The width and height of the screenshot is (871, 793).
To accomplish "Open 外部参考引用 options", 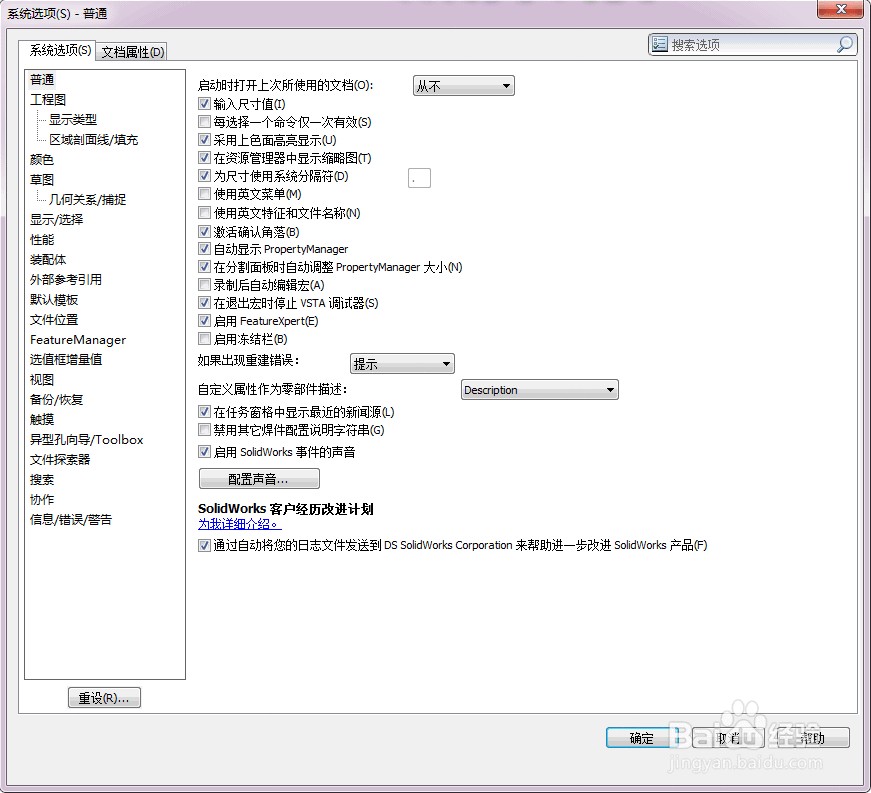I will pyautogui.click(x=66, y=280).
